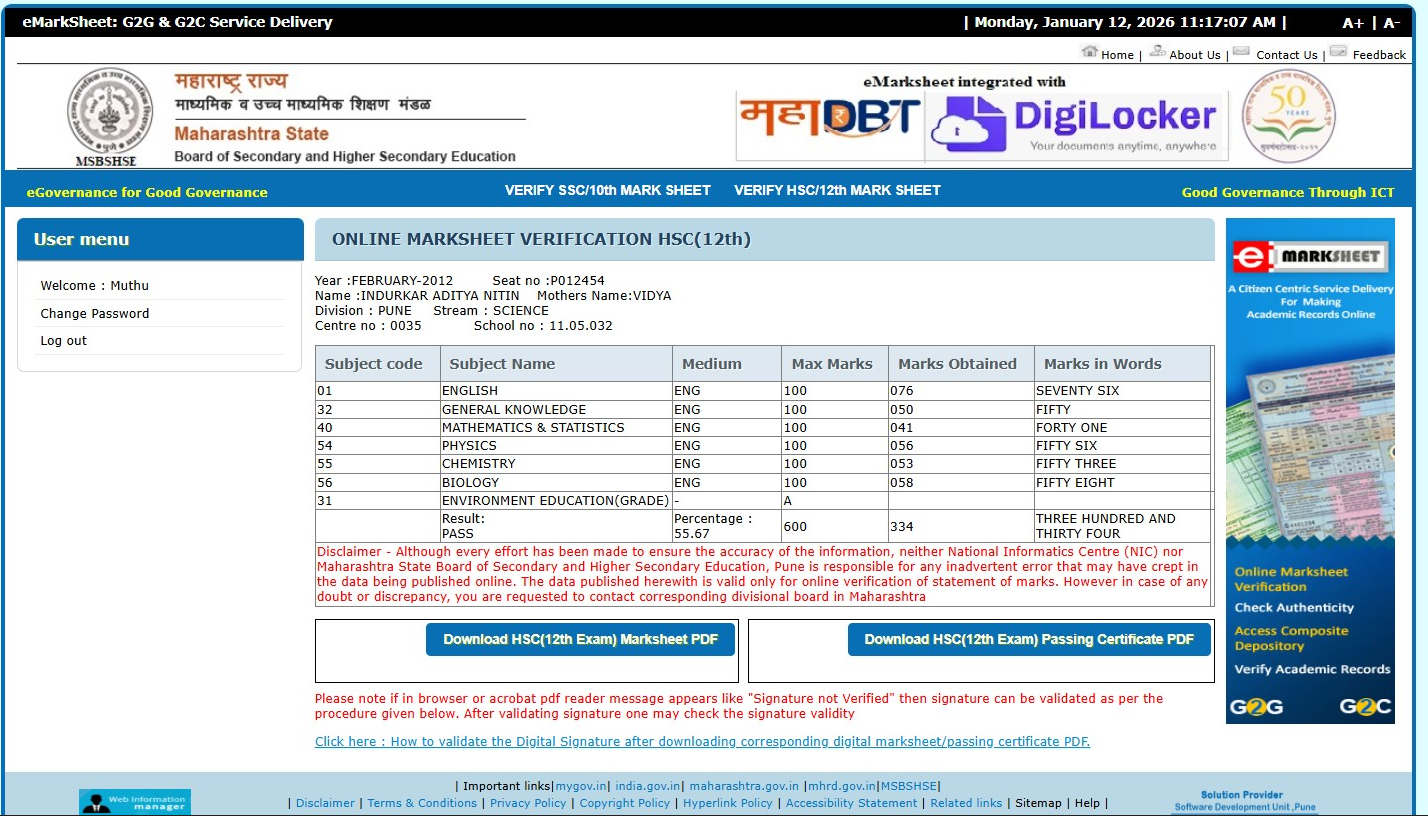Click Log out in User menu
Screen dimensions: 1428x816
[64, 341]
